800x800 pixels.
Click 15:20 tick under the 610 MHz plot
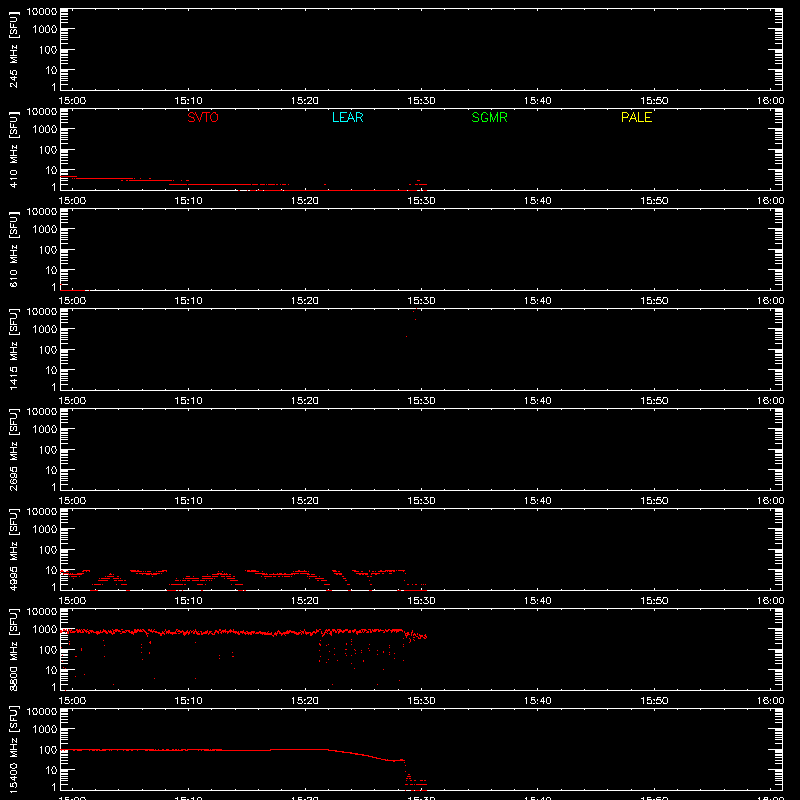coord(305,301)
